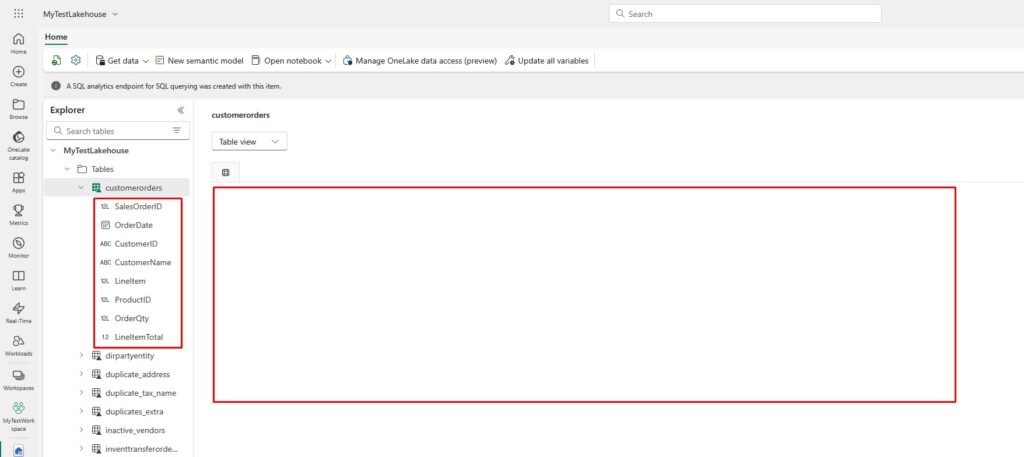This screenshot has height=457, width=1024.
Task: Open the Open notebook dropdown
Action: tap(291, 61)
